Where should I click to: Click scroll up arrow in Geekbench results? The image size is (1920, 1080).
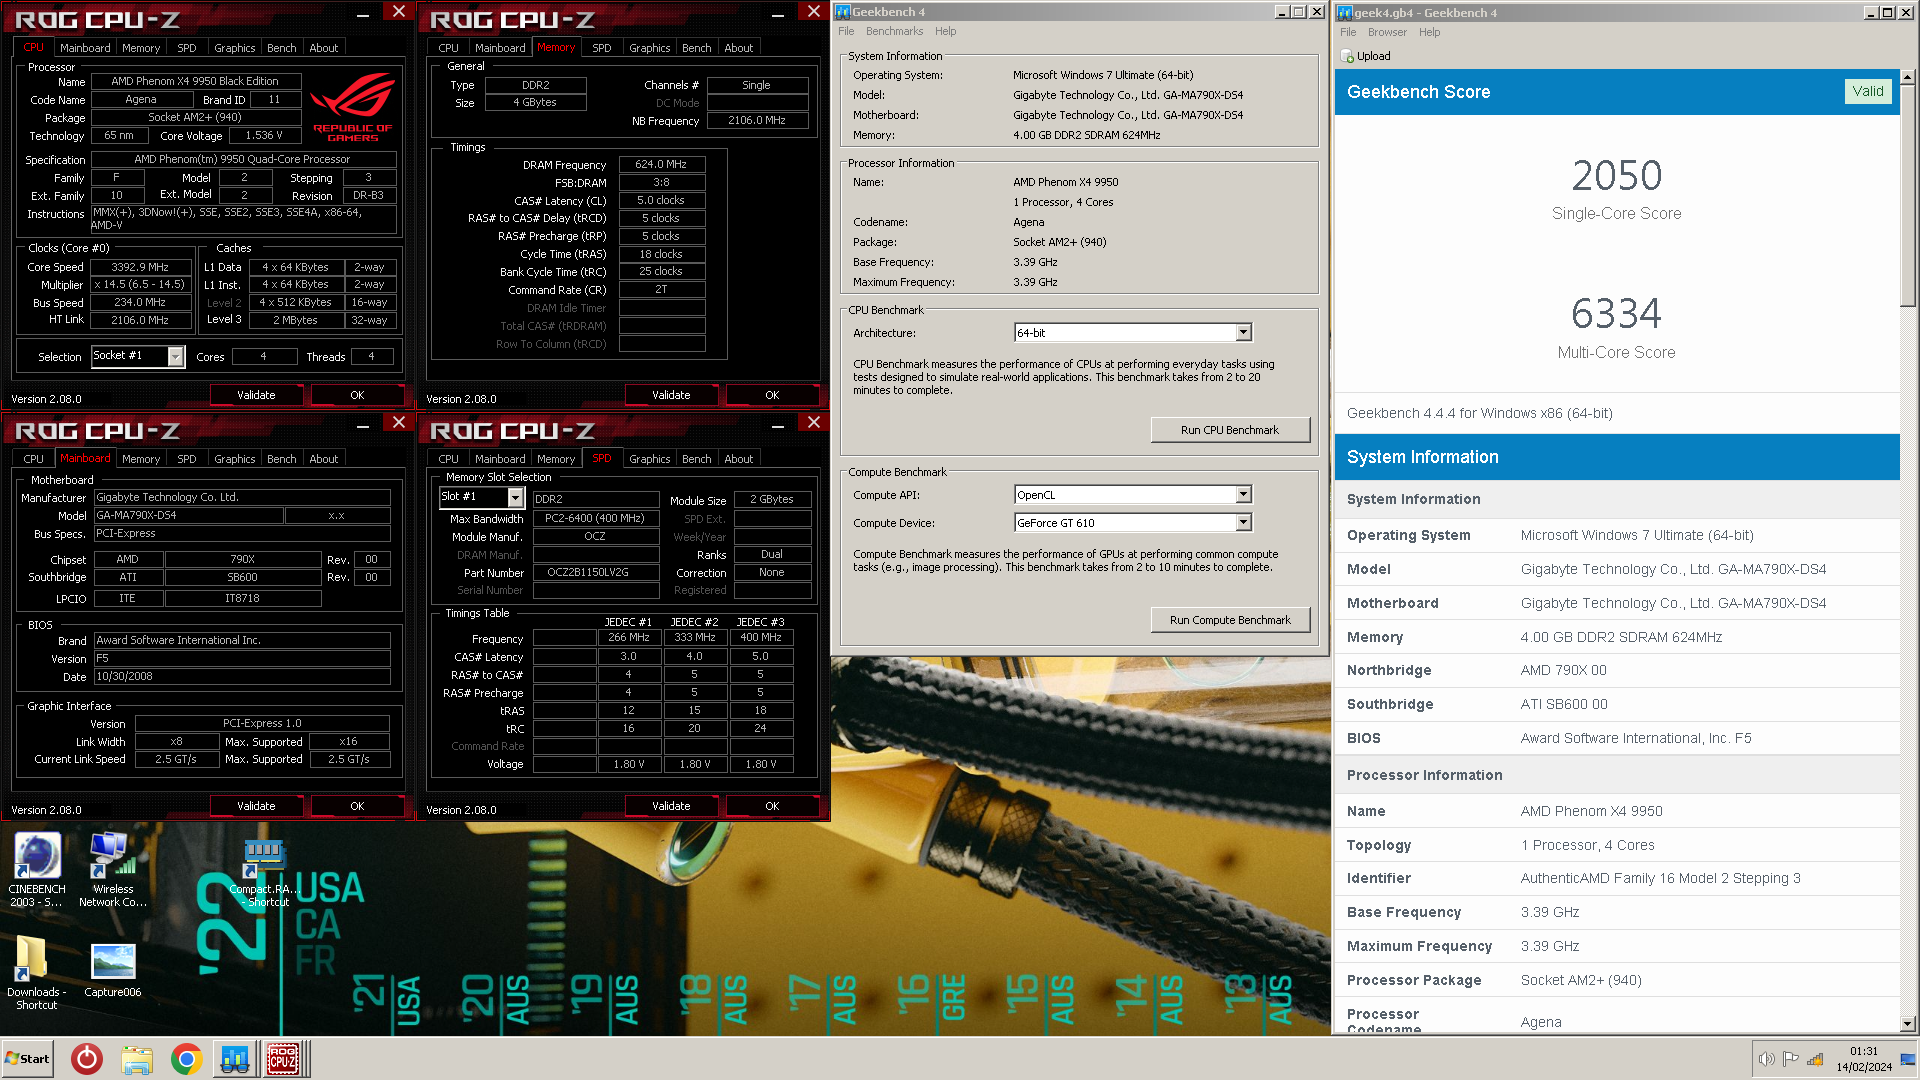(1908, 77)
